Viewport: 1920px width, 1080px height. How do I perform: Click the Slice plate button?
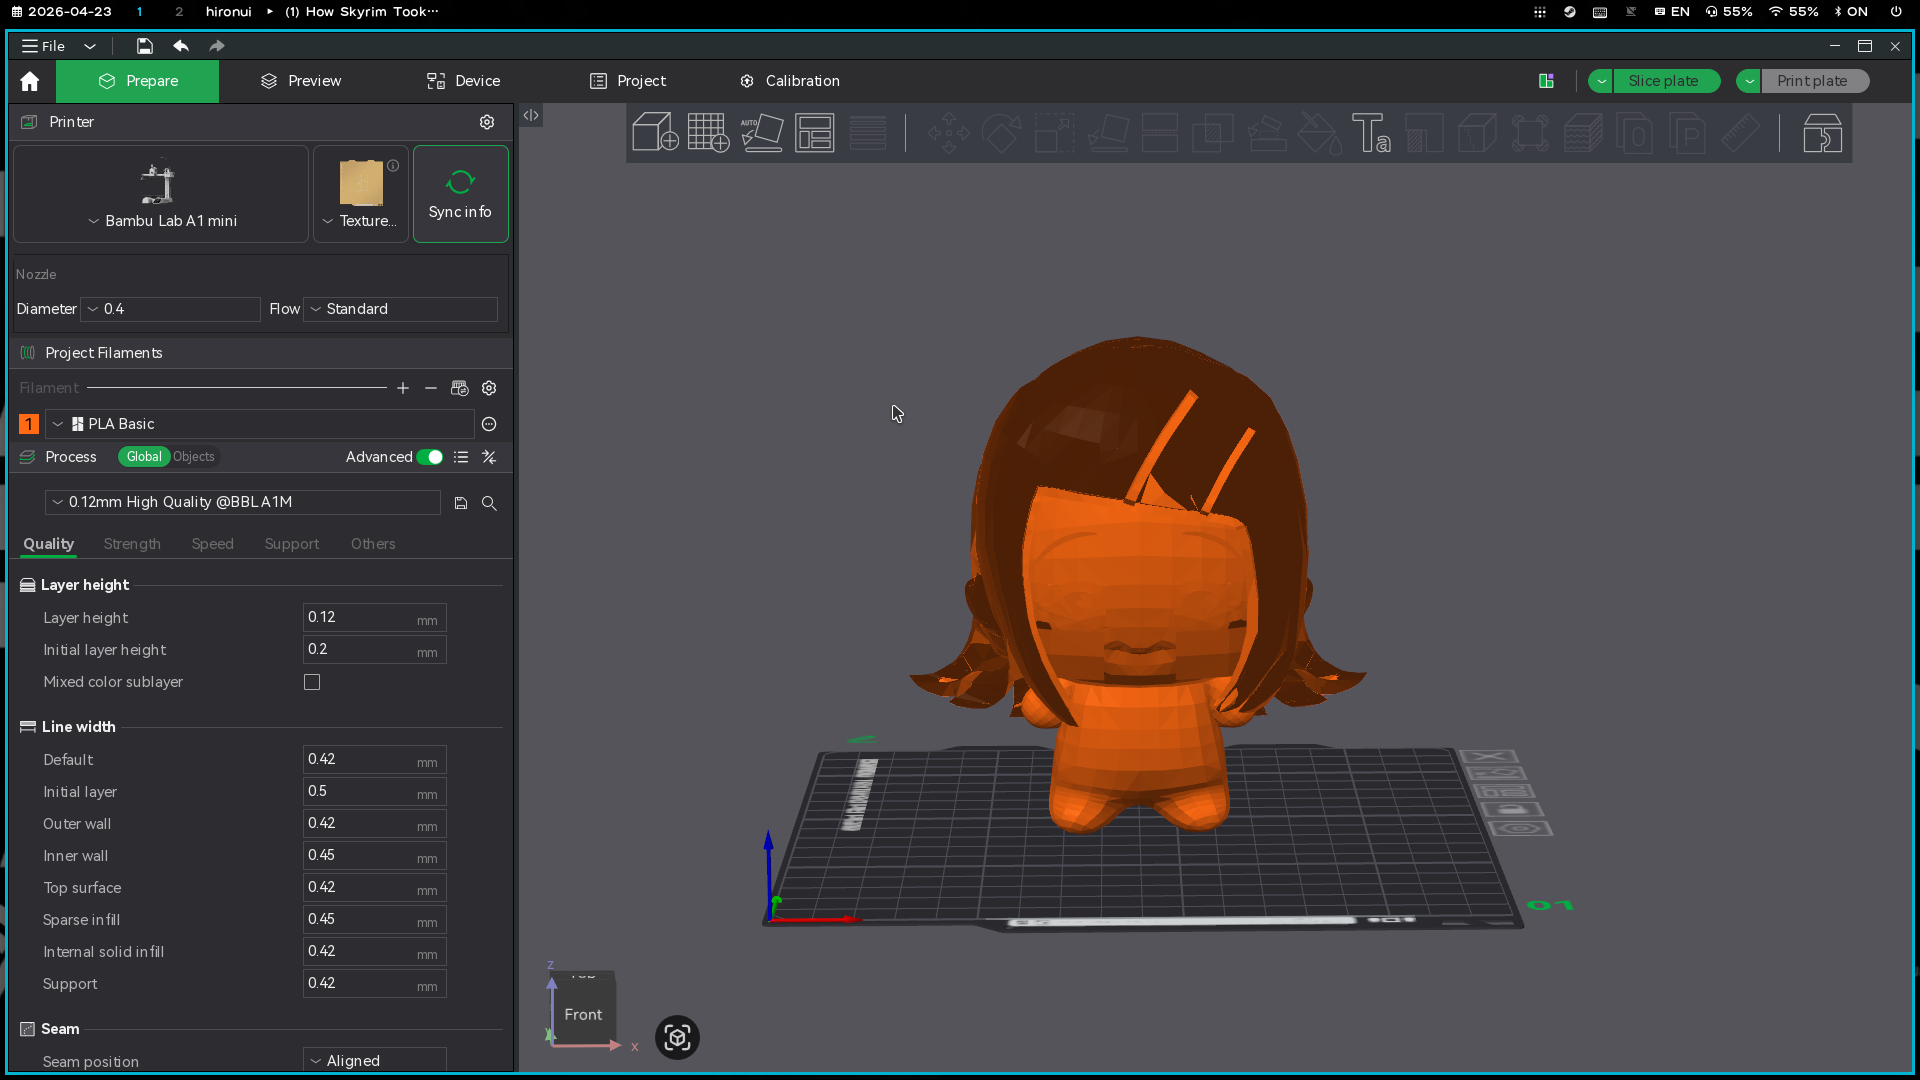coord(1664,81)
